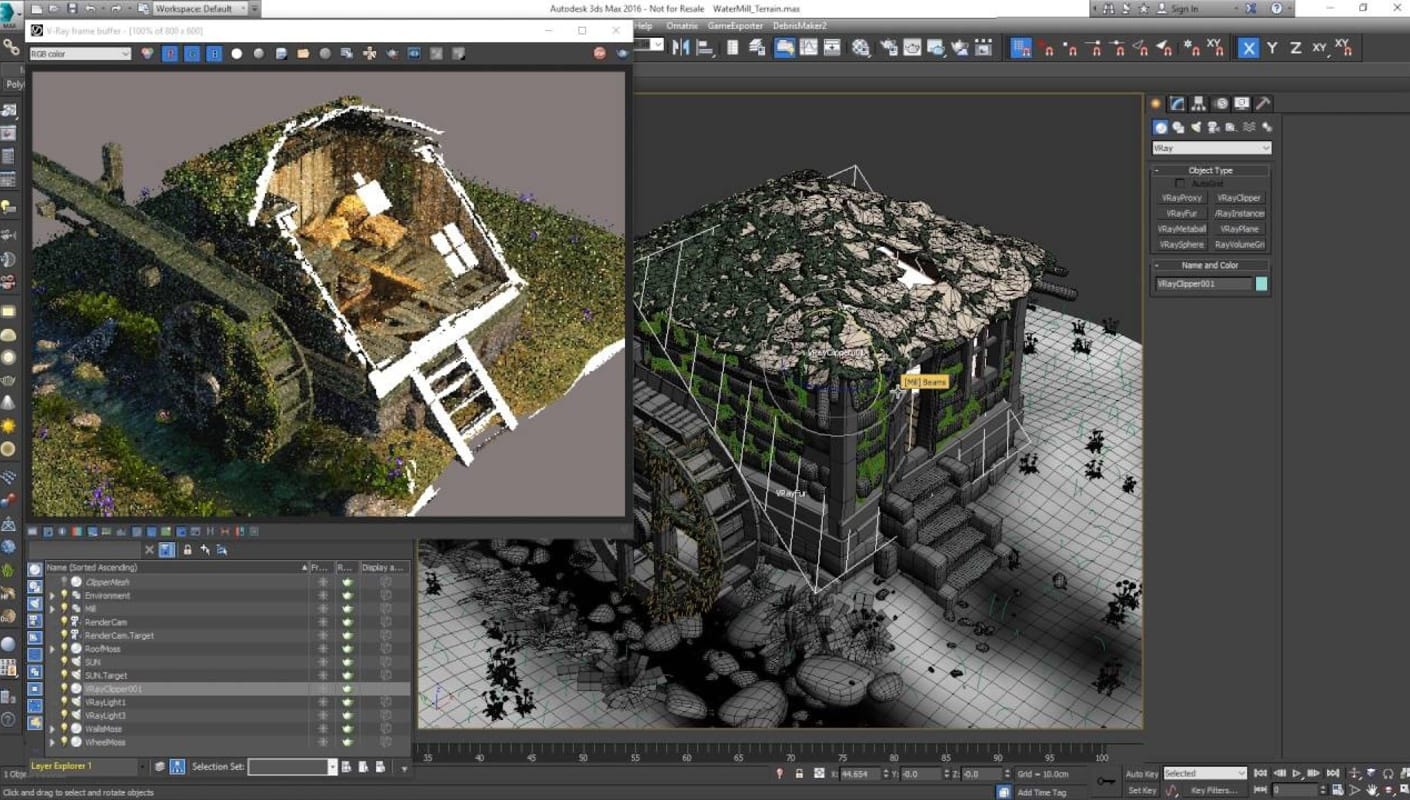Open the Hierarchy command panel tab
The width and height of the screenshot is (1410, 800).
(1199, 104)
